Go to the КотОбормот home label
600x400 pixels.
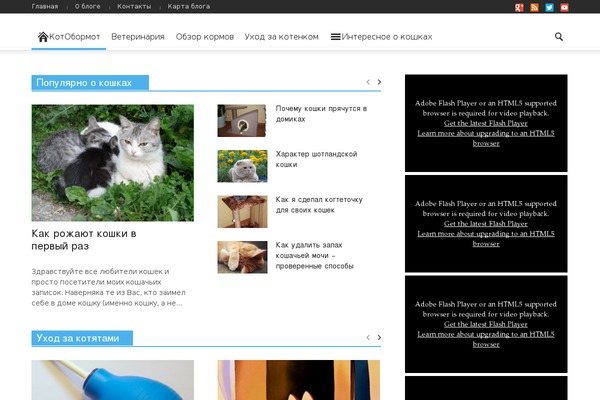[x=75, y=37]
